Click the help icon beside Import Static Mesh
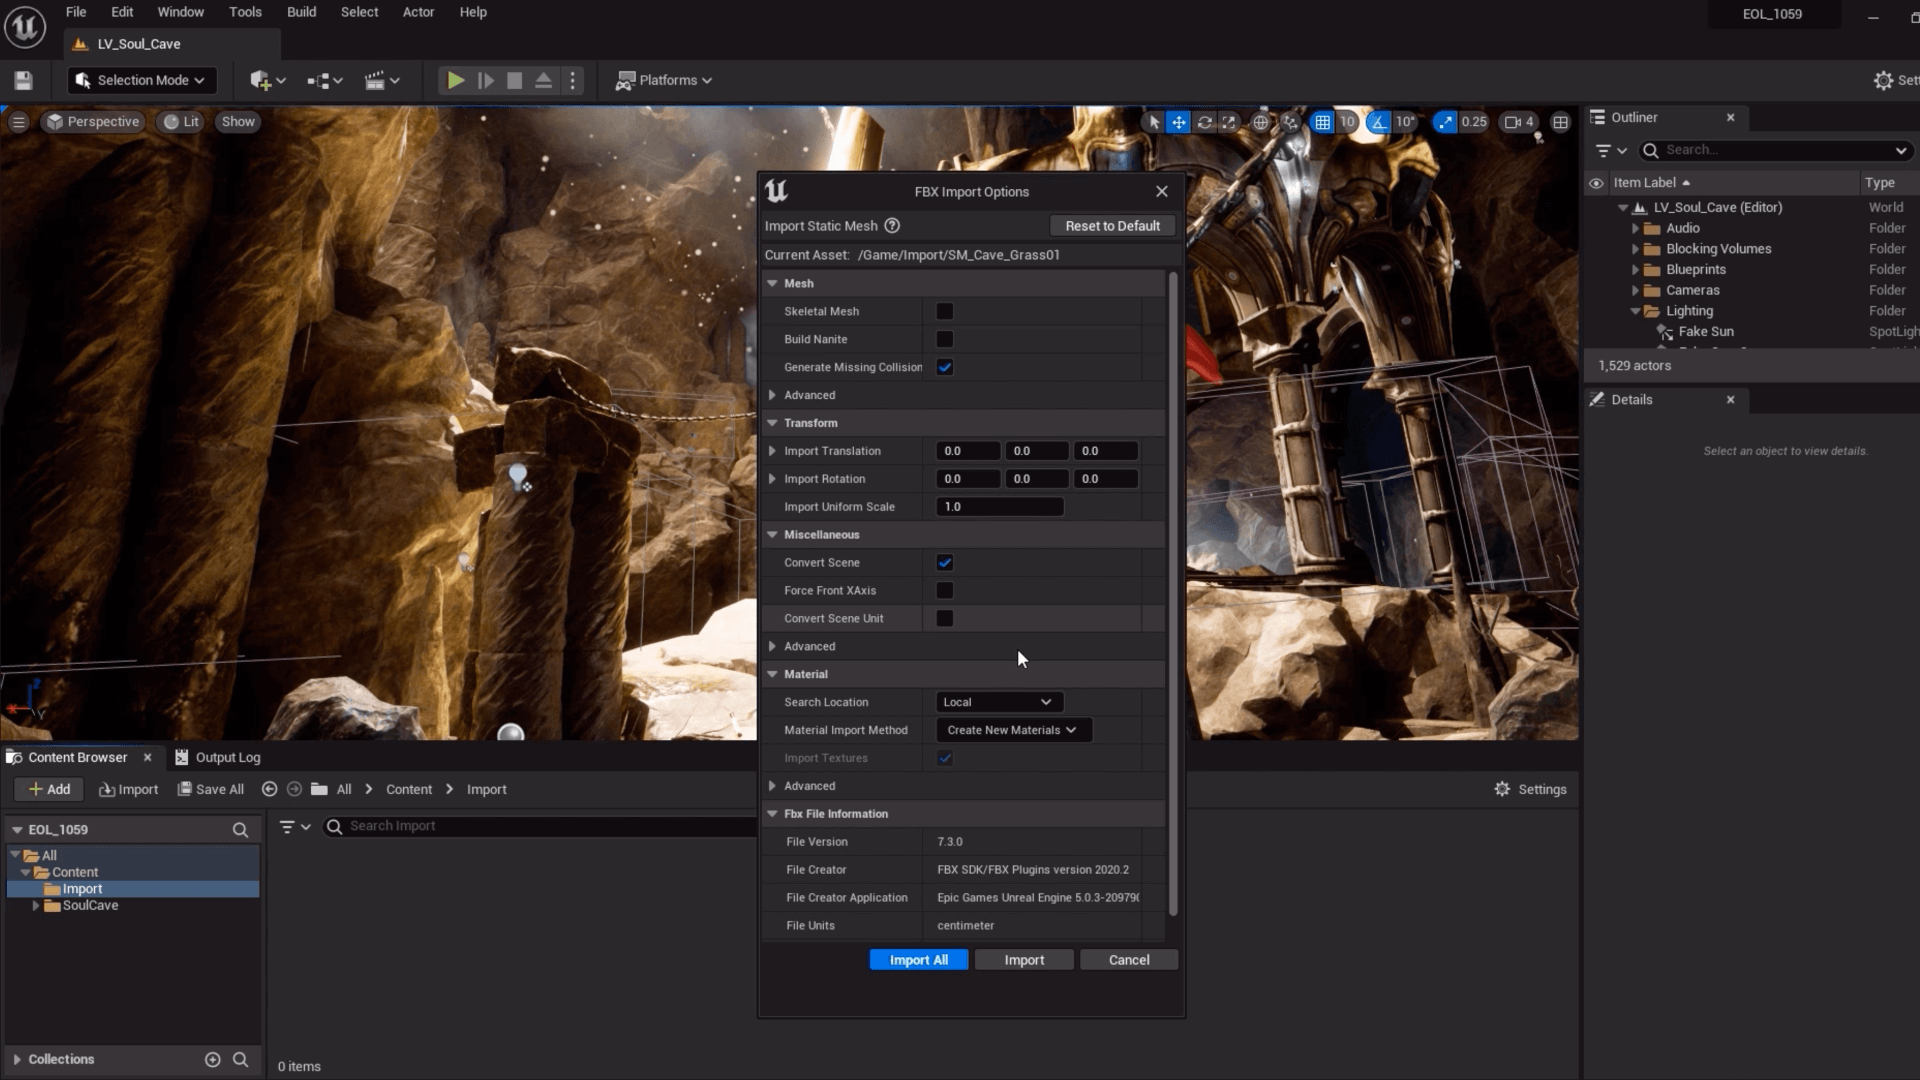This screenshot has height=1080, width=1920. (x=892, y=226)
